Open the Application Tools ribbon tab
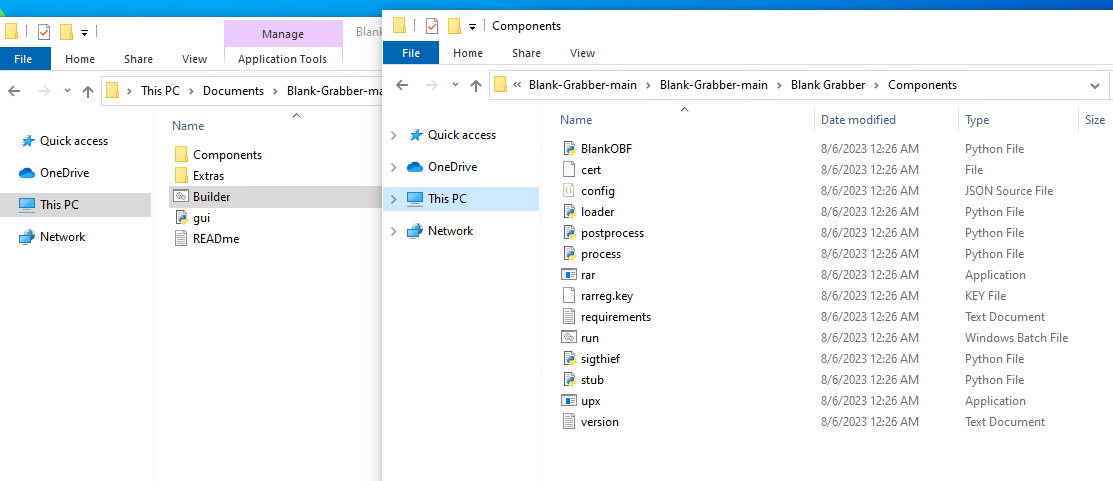1113x481 pixels. click(x=282, y=59)
